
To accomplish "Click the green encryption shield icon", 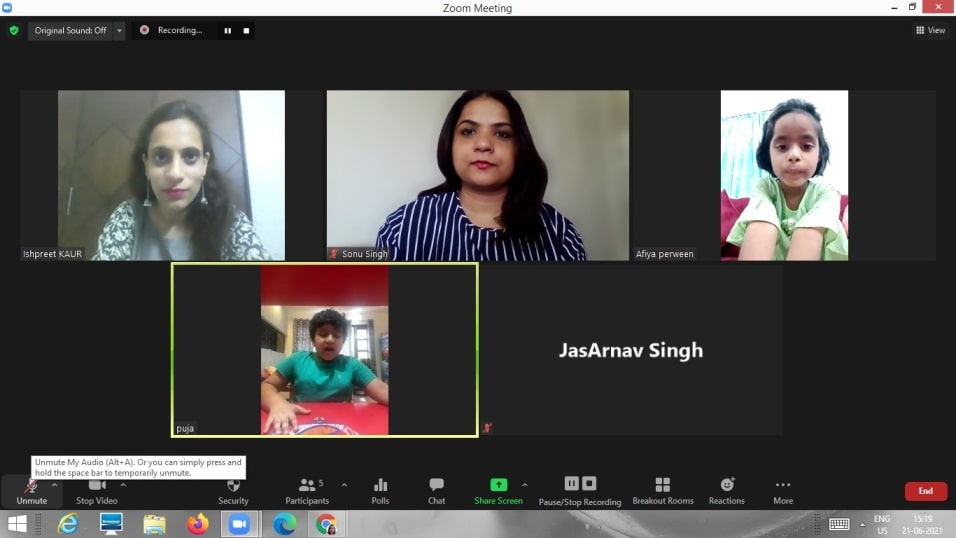I will point(14,31).
